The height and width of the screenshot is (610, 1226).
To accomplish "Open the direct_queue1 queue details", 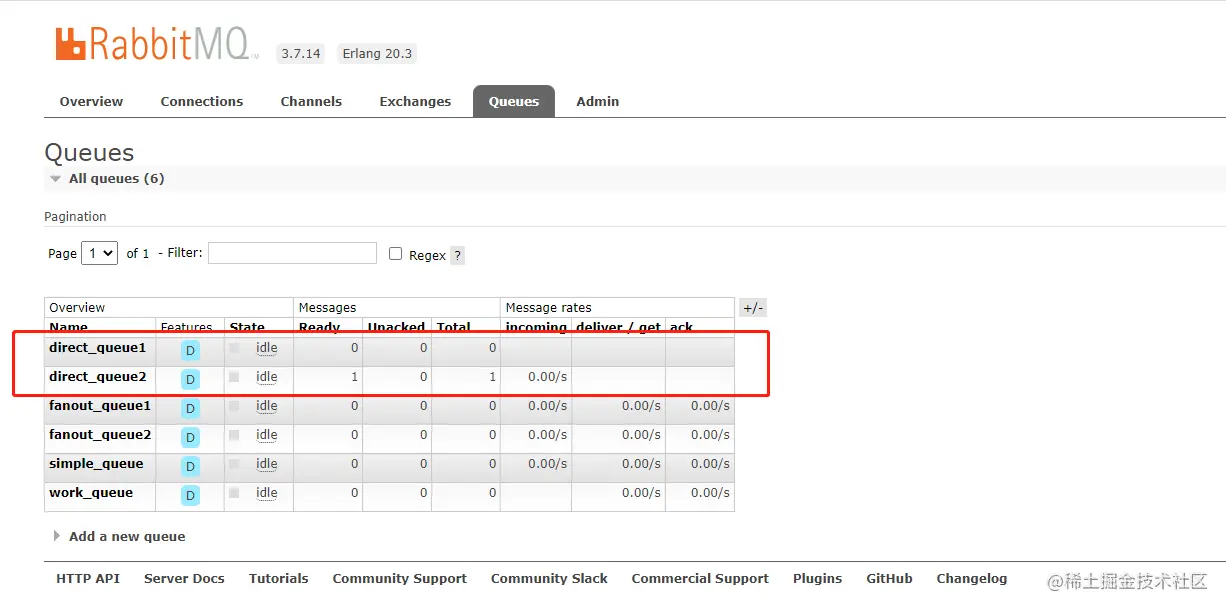I will tap(97, 348).
